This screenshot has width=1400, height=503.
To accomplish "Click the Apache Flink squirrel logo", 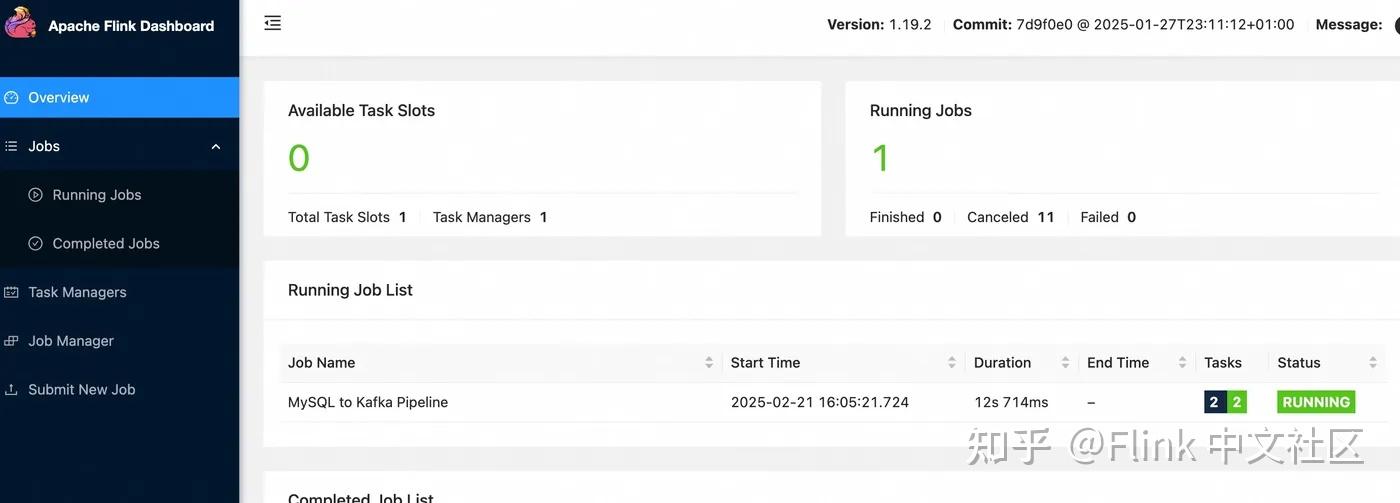I will (20, 24).
